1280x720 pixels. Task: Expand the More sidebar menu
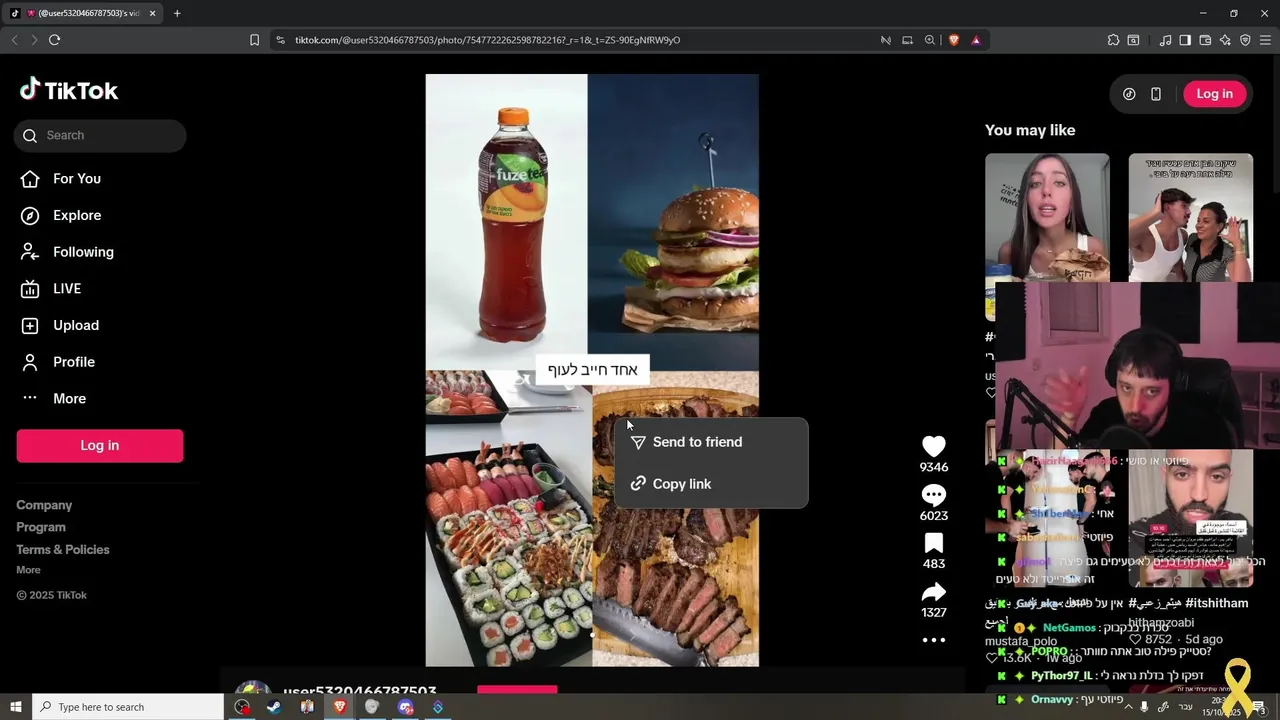click(x=69, y=398)
